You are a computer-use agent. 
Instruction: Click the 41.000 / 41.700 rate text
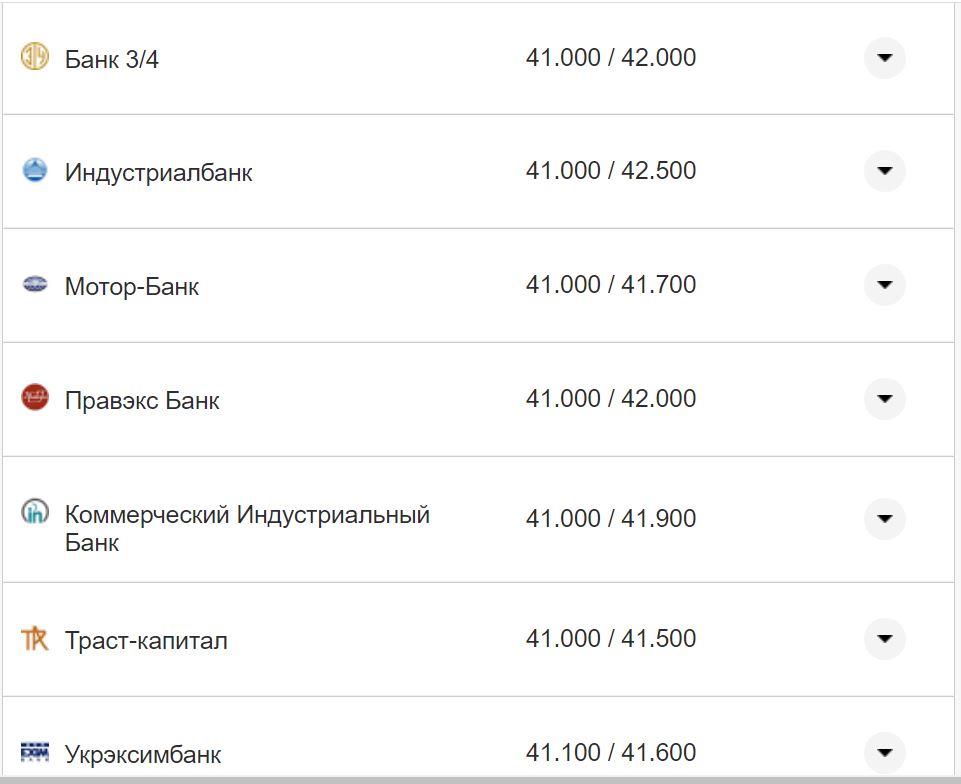tap(610, 284)
